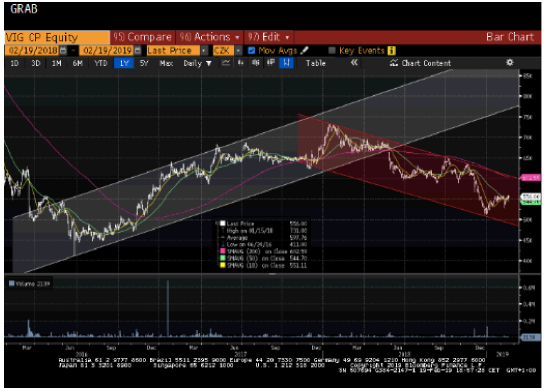Click the yellow SMAVG (10) legend swatch
This screenshot has width=546, height=392.
point(223,265)
